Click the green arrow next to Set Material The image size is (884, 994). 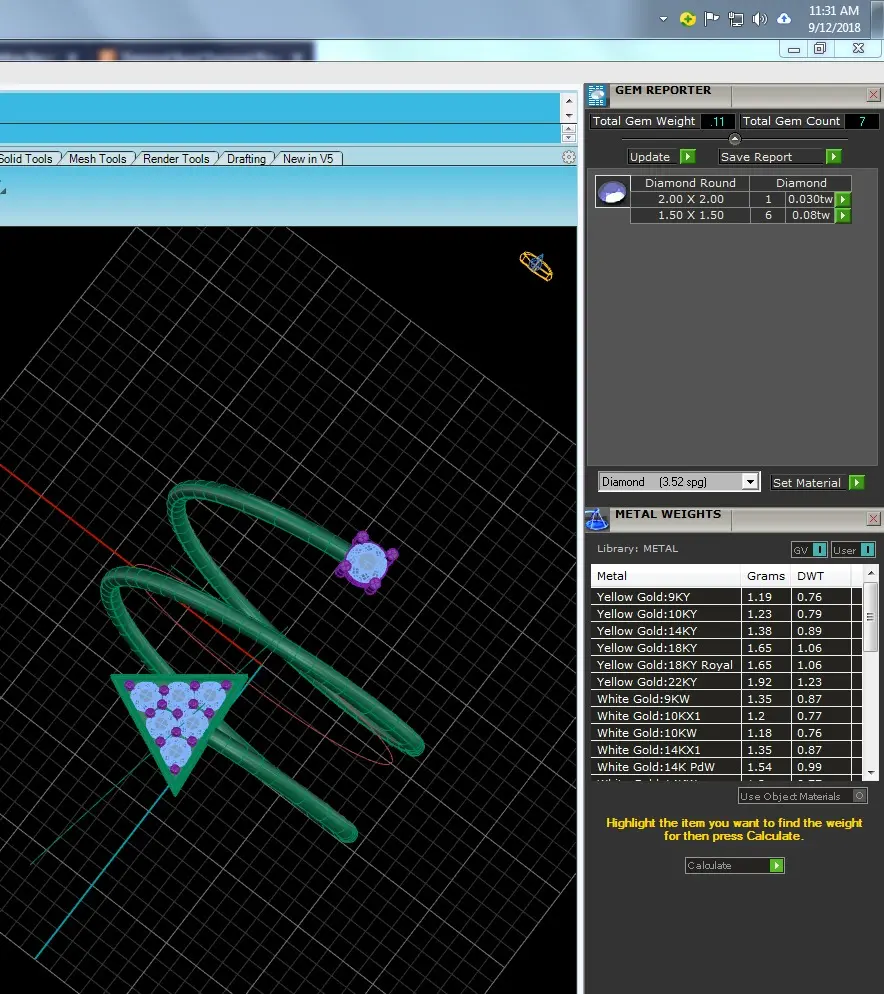point(856,482)
